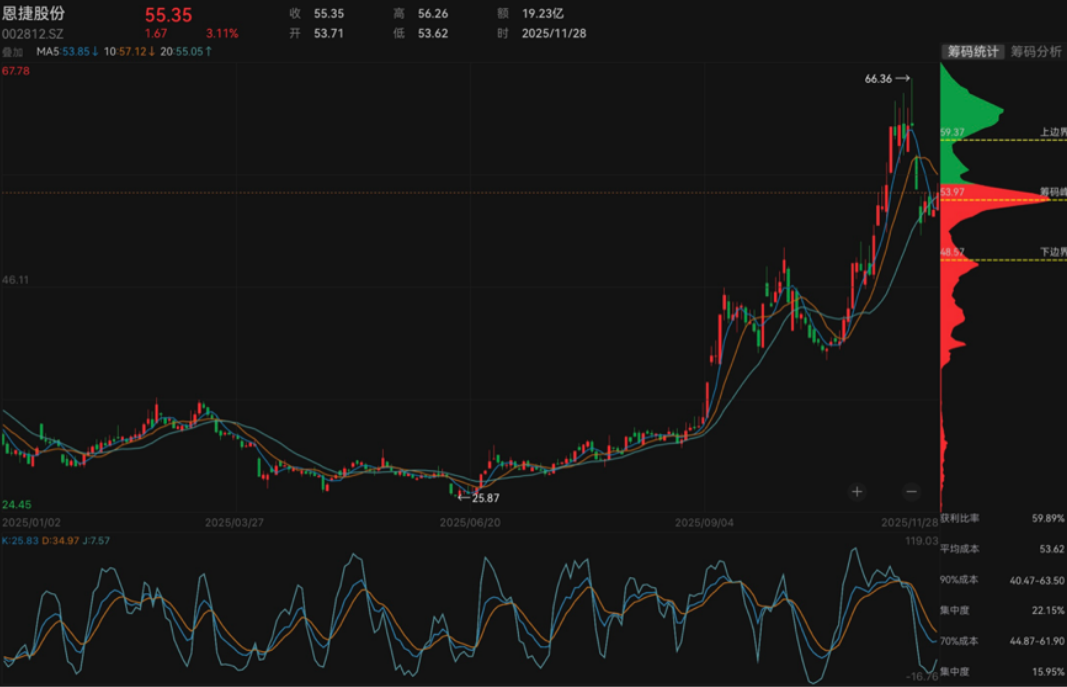This screenshot has width=1067, height=687.
Task: Click the KDJ K value 25.83
Action: point(20,541)
